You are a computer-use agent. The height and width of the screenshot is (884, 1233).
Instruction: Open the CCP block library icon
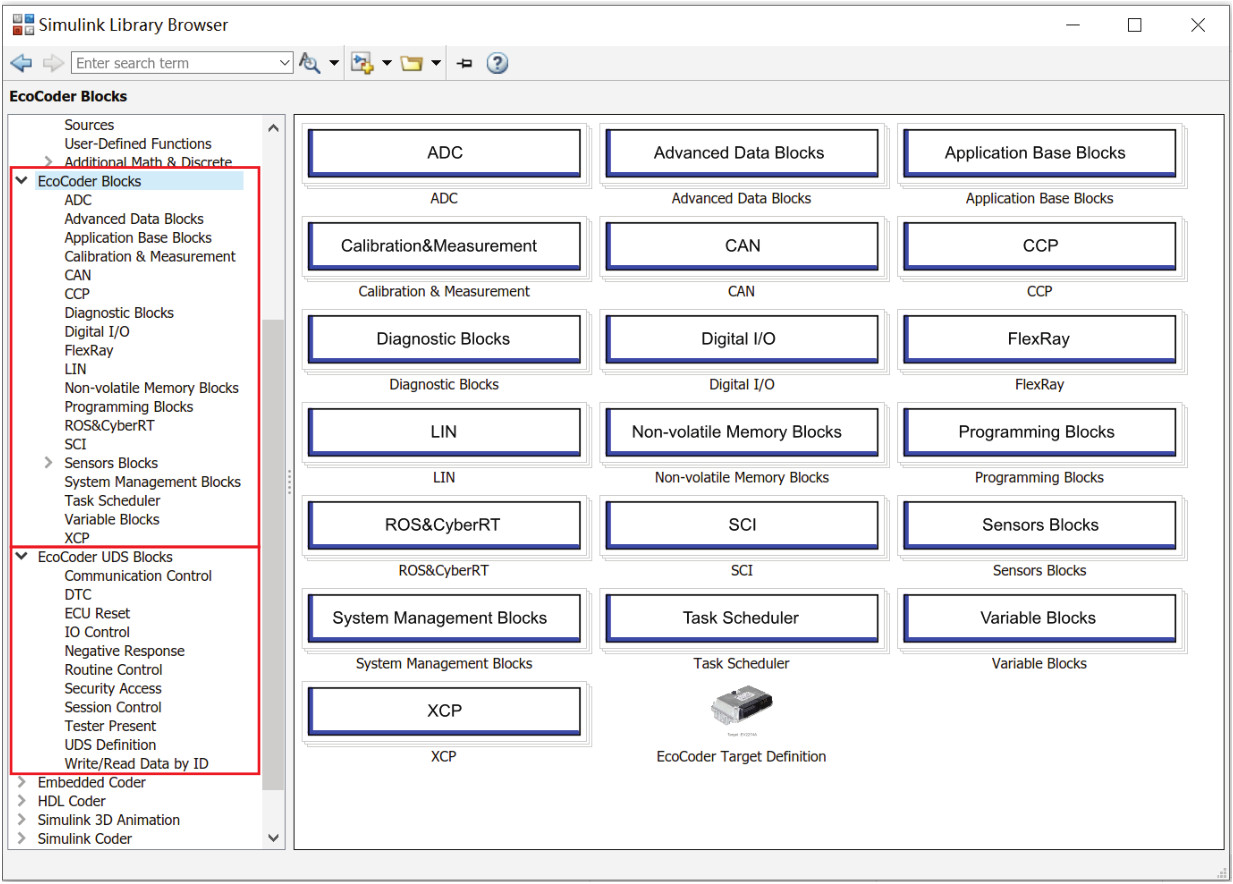[x=1039, y=246]
